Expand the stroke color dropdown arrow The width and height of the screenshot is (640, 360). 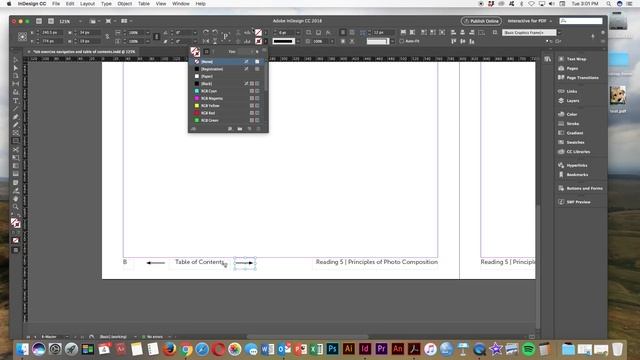265,41
